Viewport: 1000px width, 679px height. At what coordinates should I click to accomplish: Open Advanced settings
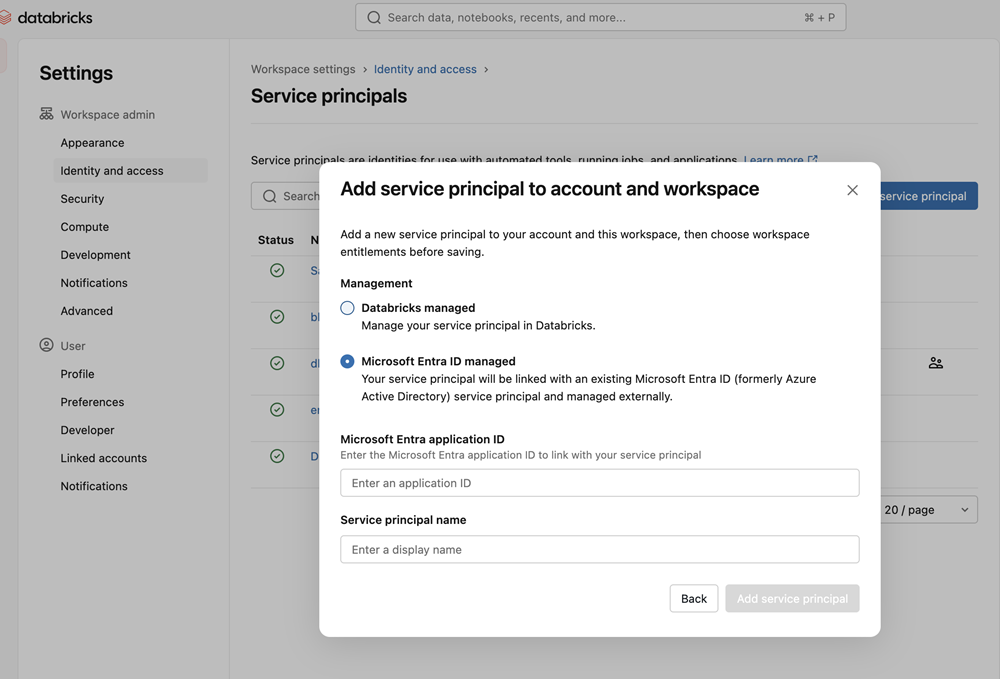(87, 311)
